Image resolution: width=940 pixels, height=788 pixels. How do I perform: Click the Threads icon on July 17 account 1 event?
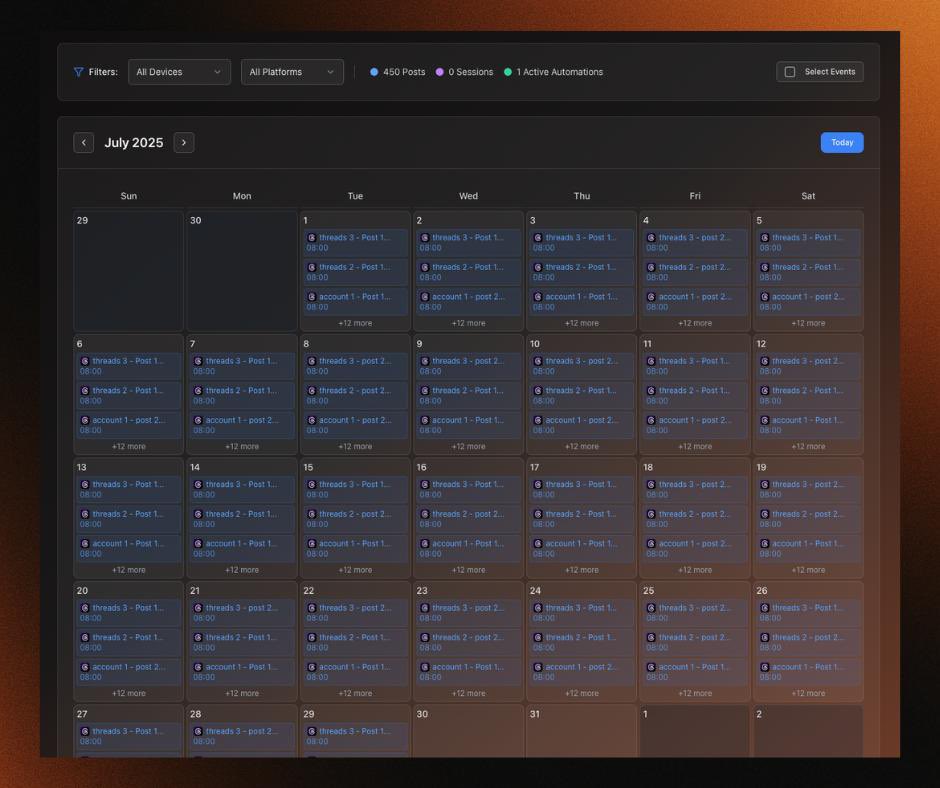pyautogui.click(x=538, y=544)
